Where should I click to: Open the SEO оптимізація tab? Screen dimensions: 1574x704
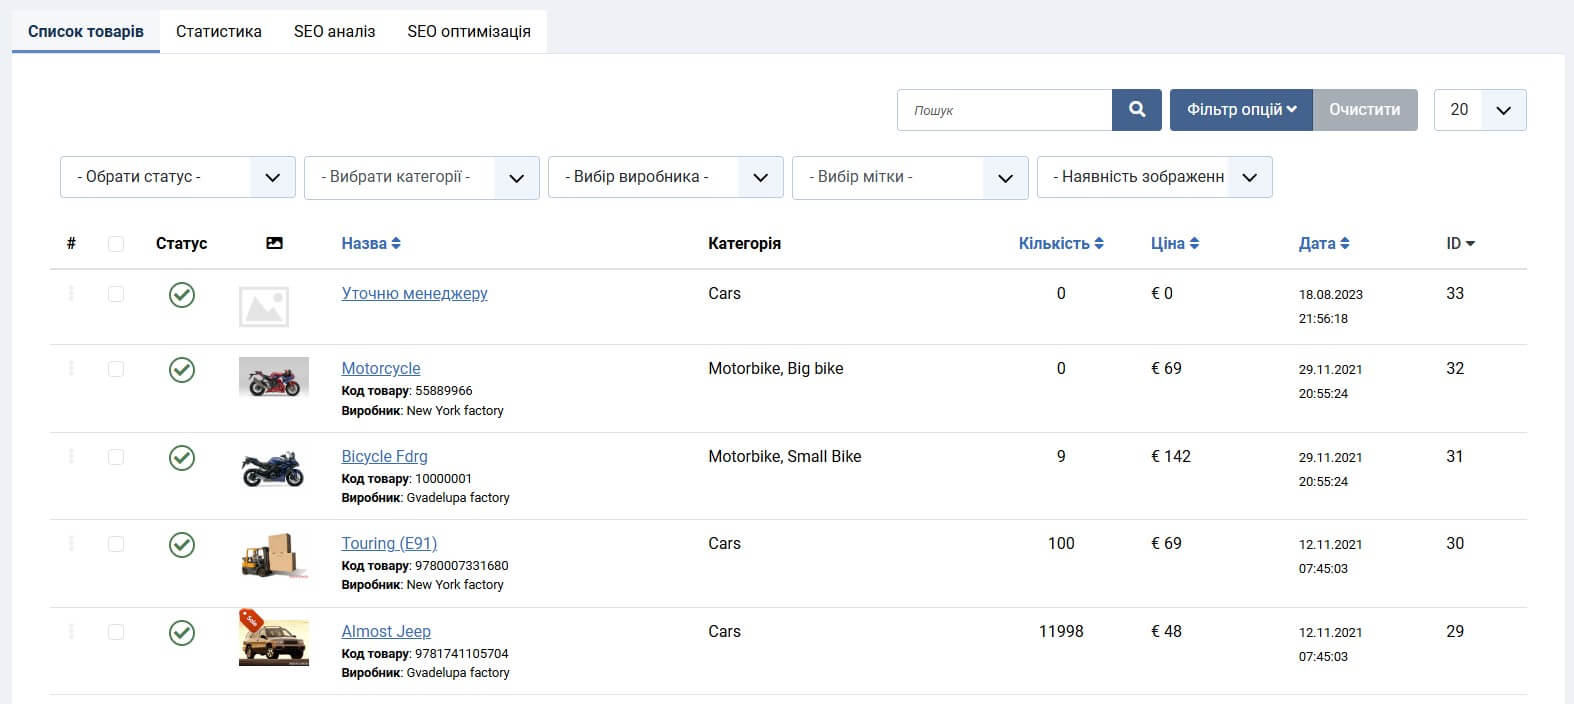(x=468, y=31)
